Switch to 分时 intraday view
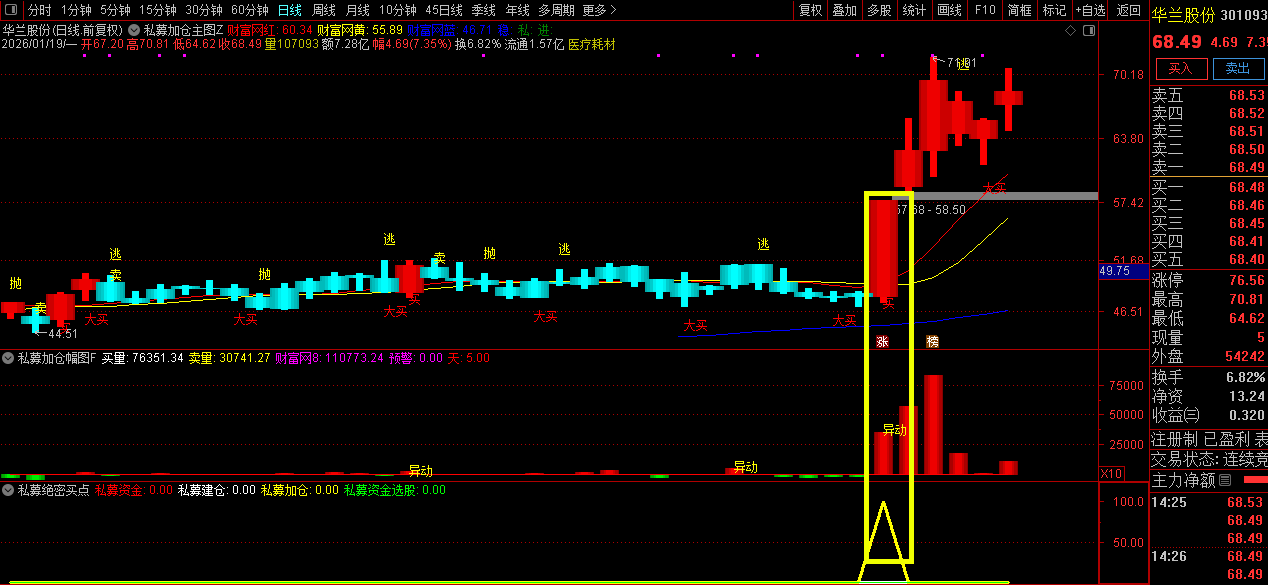Viewport: 1268px width, 585px height. [39, 10]
